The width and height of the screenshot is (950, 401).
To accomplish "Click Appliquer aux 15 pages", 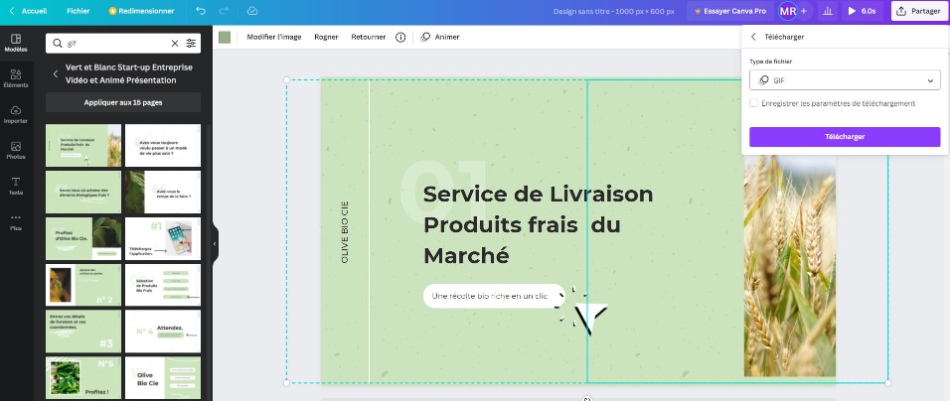I will click(123, 102).
